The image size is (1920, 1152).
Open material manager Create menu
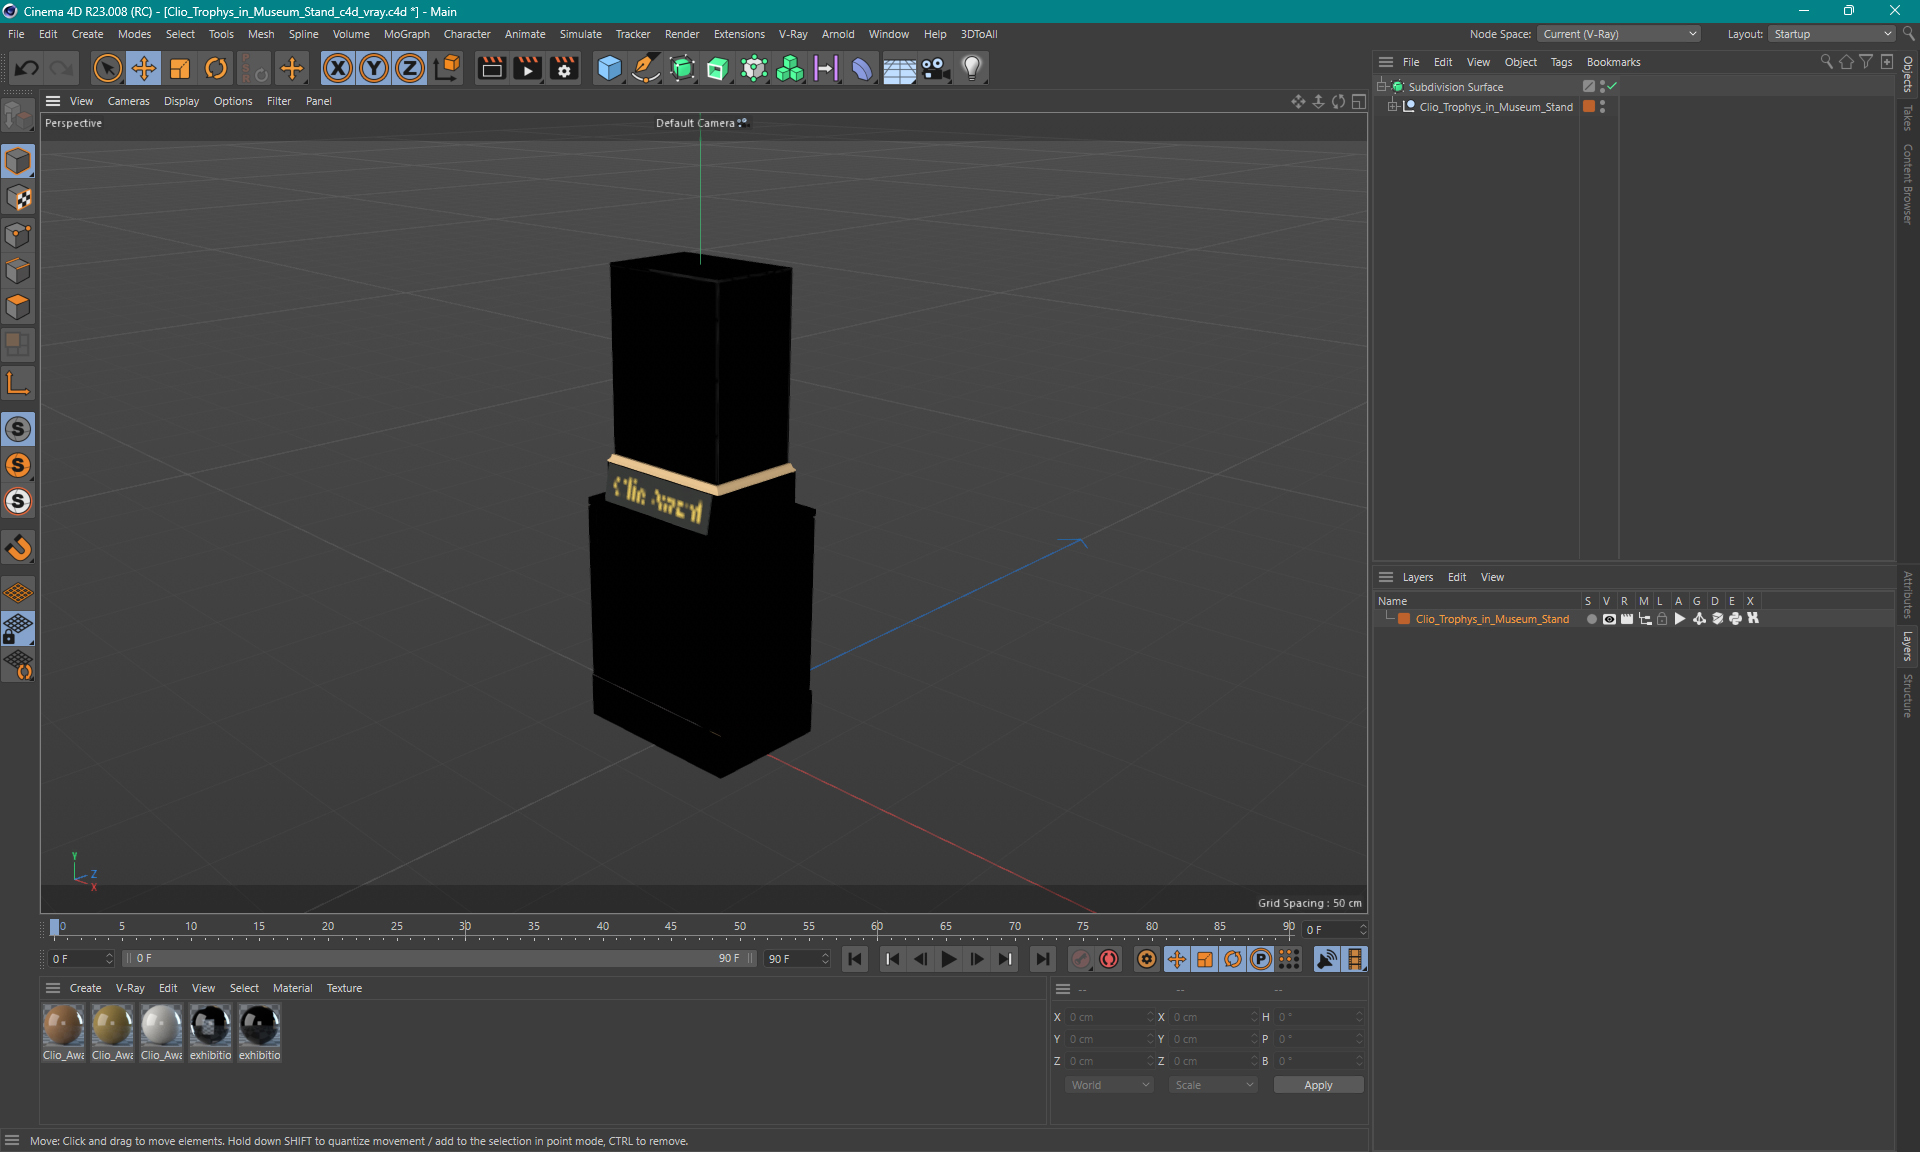click(x=85, y=988)
